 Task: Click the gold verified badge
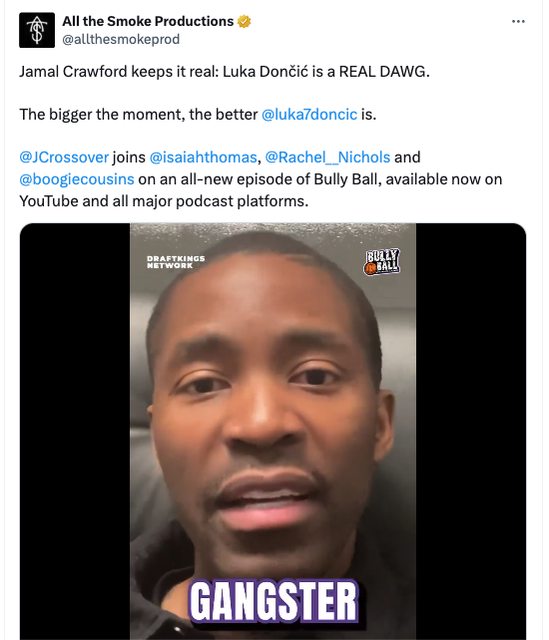click(x=244, y=21)
